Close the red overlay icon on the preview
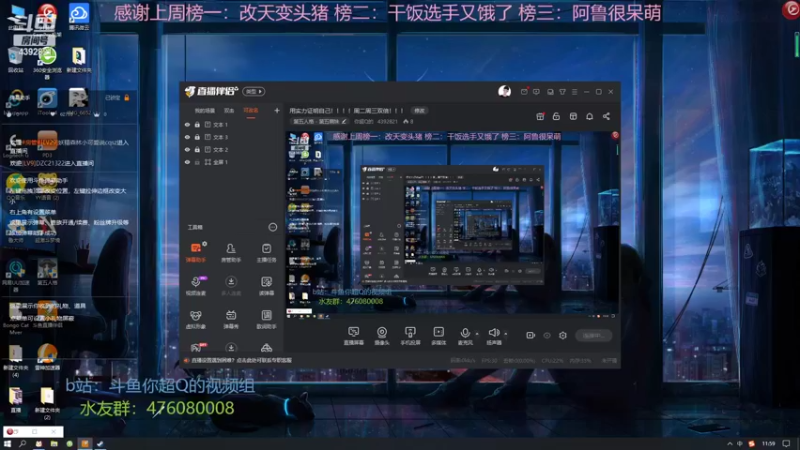 point(615,135)
